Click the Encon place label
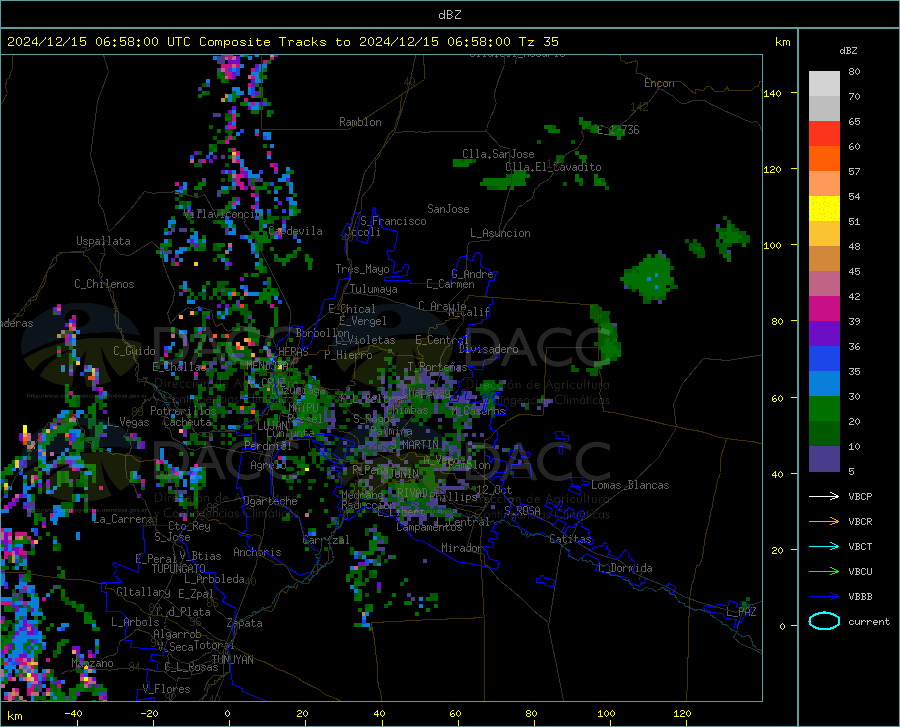Screen dimensions: 900x727 point(659,83)
